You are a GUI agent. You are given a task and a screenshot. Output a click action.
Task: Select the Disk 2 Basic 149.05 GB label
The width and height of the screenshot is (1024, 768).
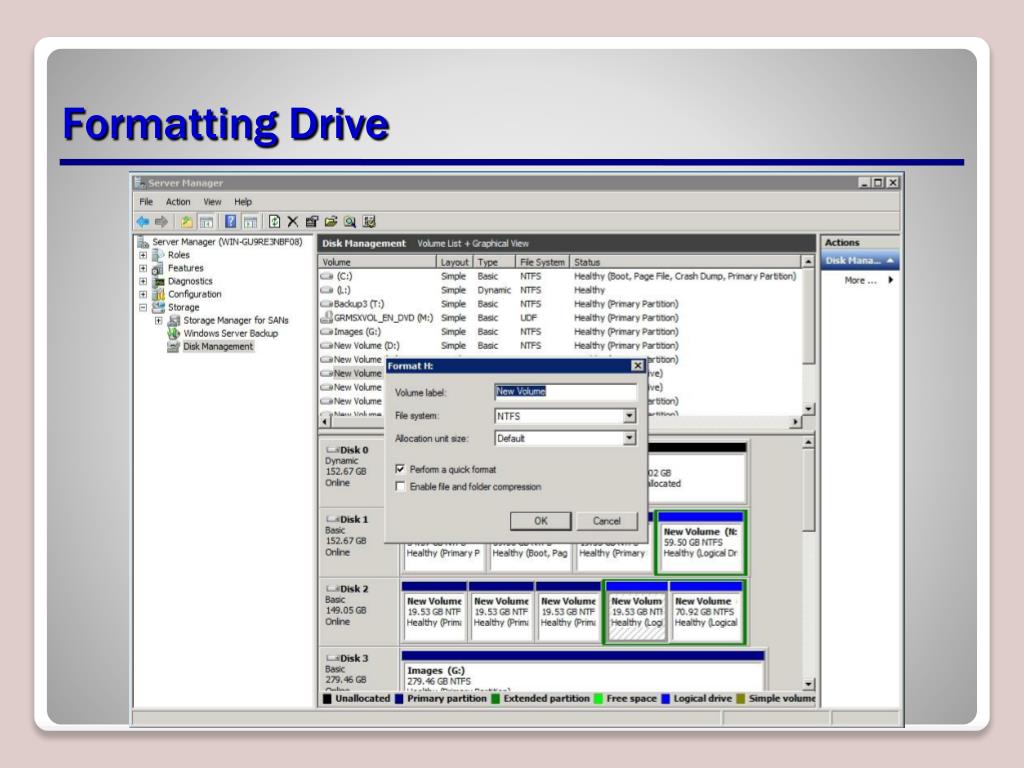pos(358,611)
